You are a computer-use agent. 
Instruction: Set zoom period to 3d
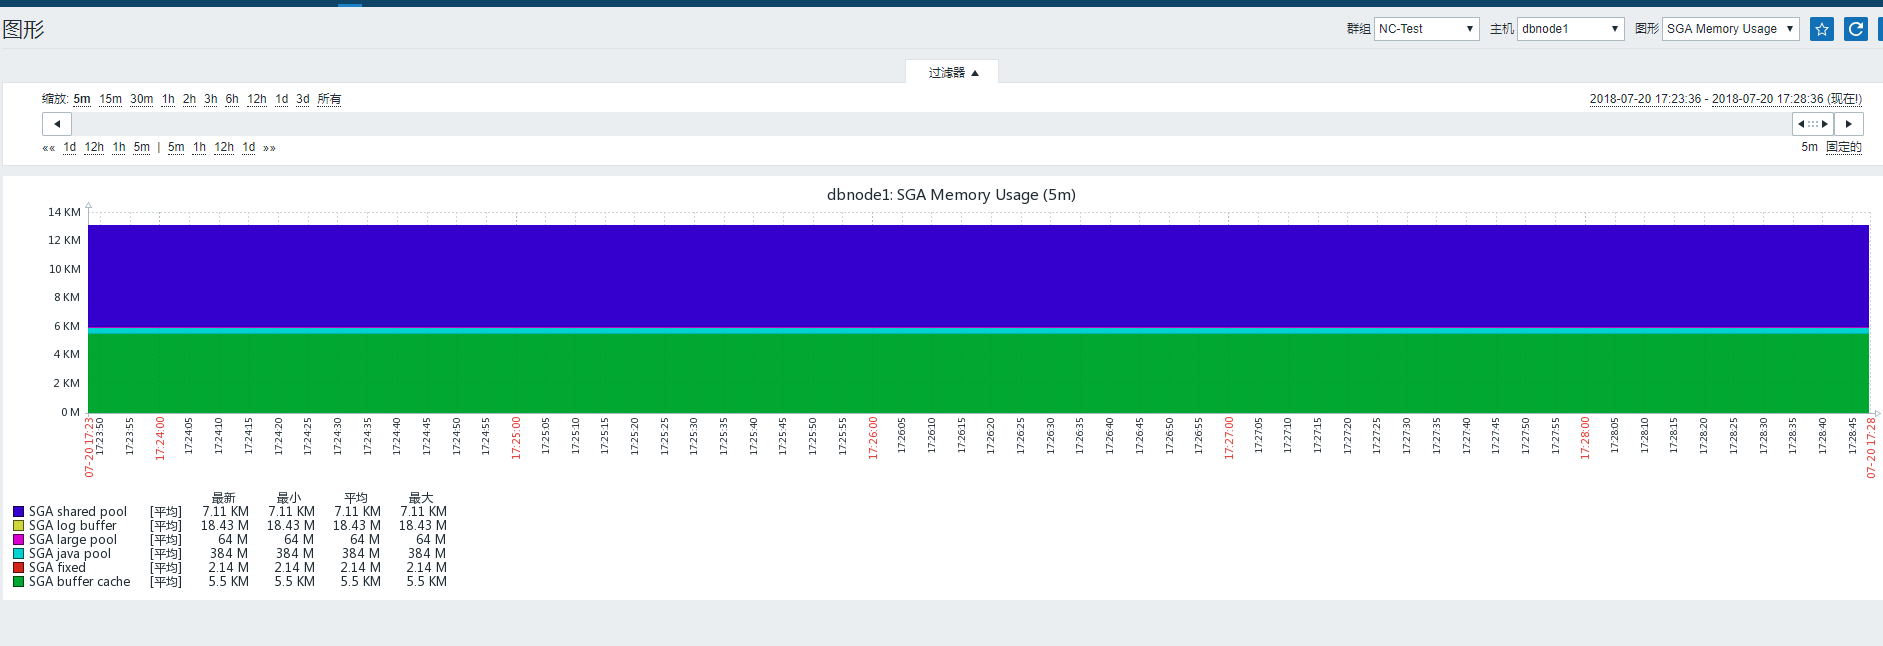coord(302,99)
